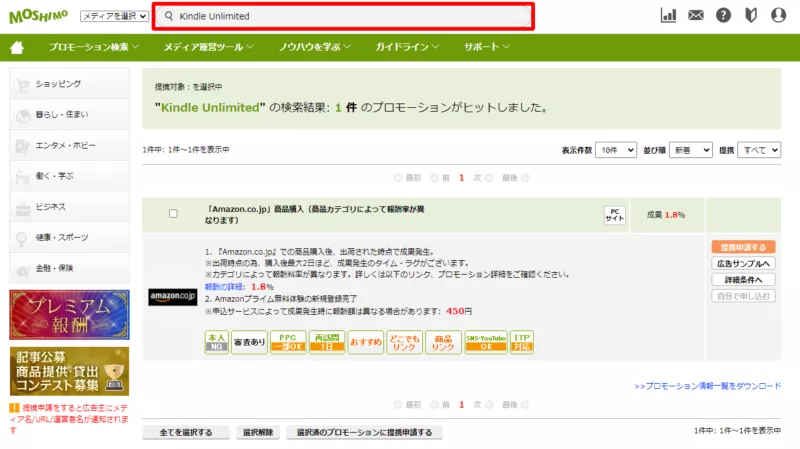Click the PPC一部OK badge

pos(288,342)
